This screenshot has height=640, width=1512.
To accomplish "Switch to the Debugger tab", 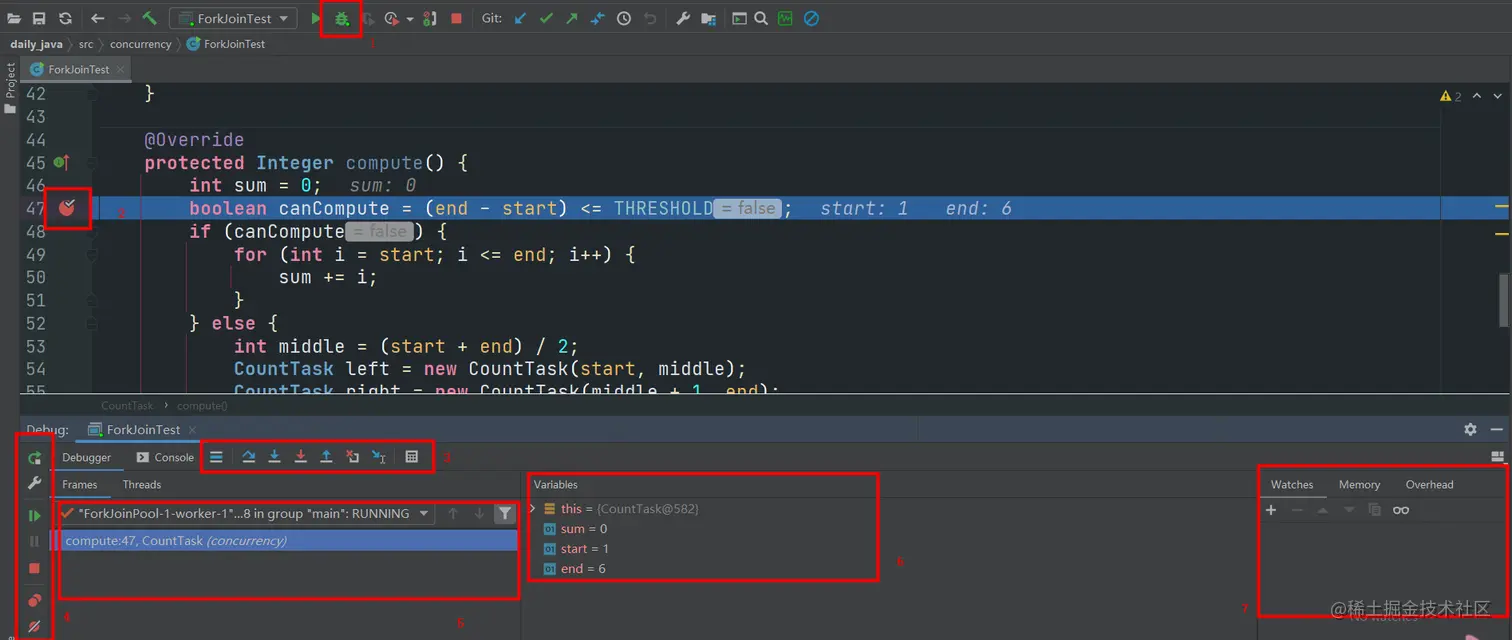I will 87,457.
